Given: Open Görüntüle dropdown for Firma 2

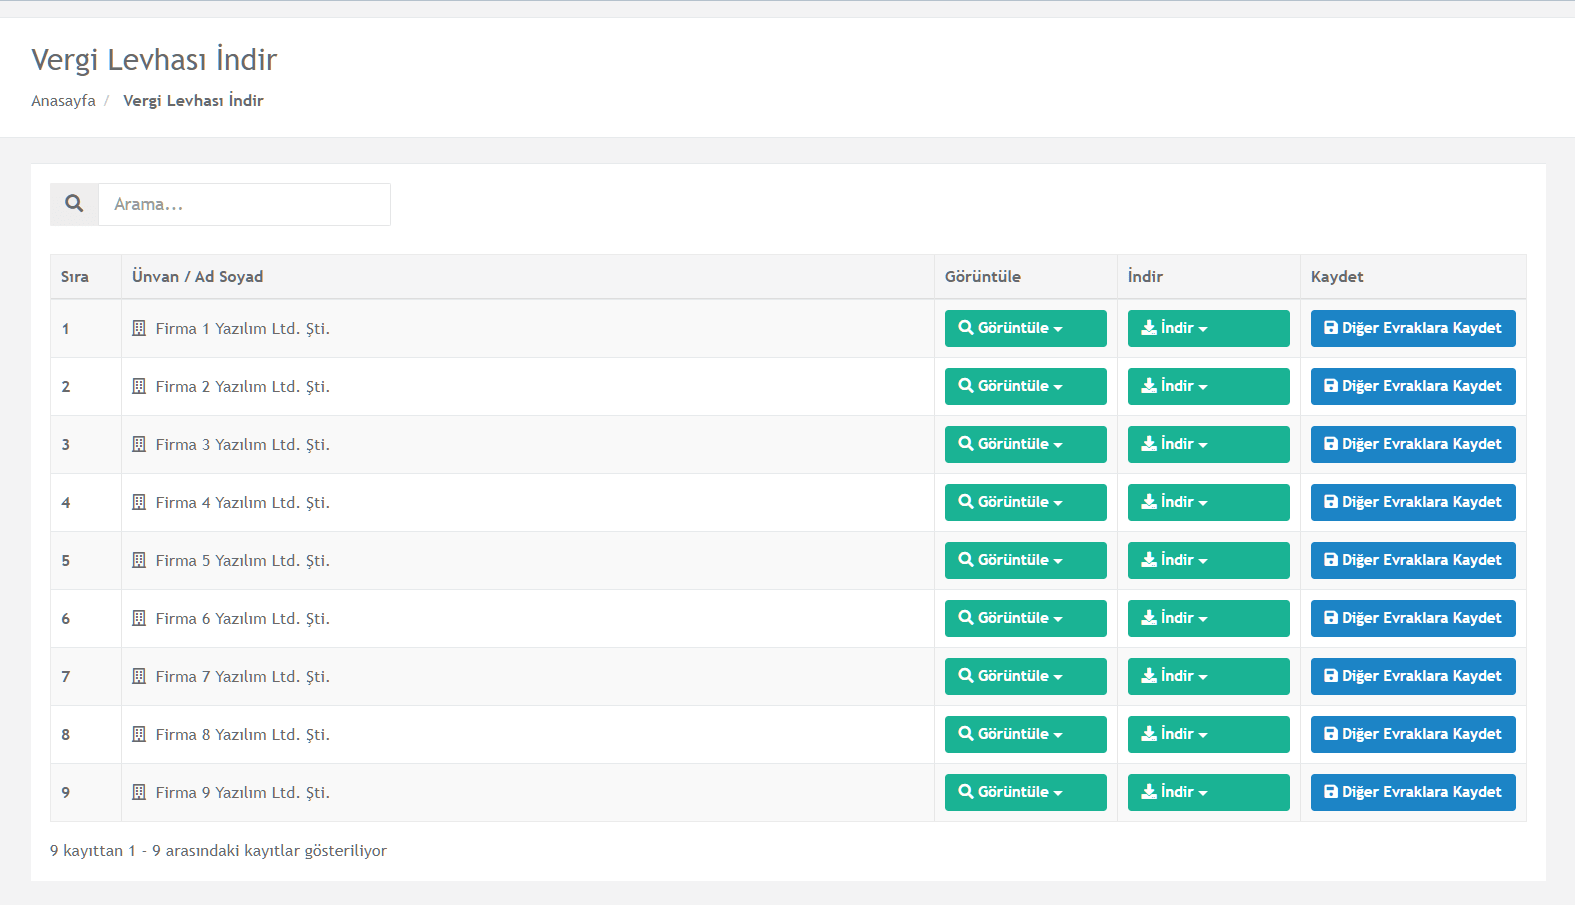Looking at the screenshot, I should point(1025,386).
